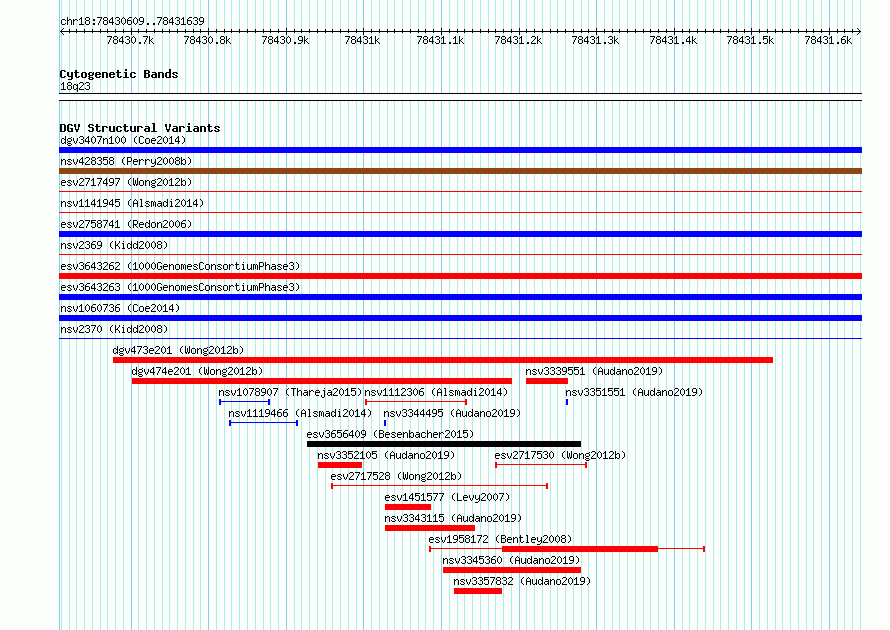Select the black esv3656409 bar
This screenshot has height=630, width=890.
pos(444,444)
